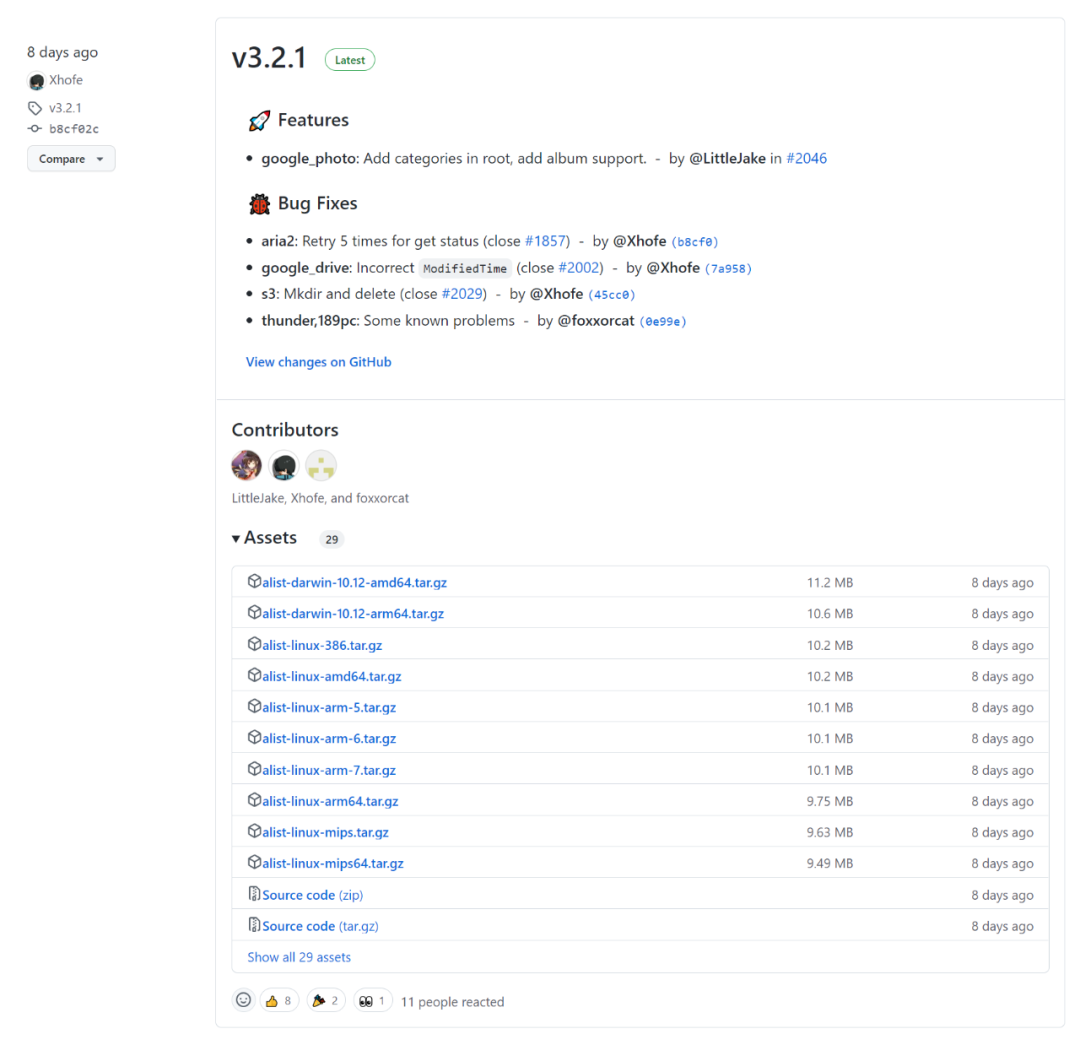Download alist-linux-386.tar.gz
Image resolution: width=1080 pixels, height=1045 pixels.
point(322,645)
